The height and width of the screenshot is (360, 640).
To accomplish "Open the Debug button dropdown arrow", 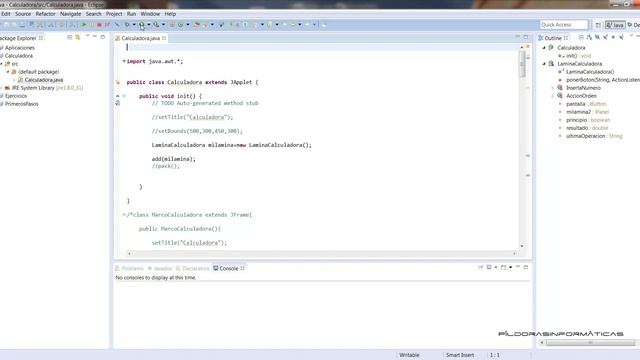I will [x=134, y=25].
